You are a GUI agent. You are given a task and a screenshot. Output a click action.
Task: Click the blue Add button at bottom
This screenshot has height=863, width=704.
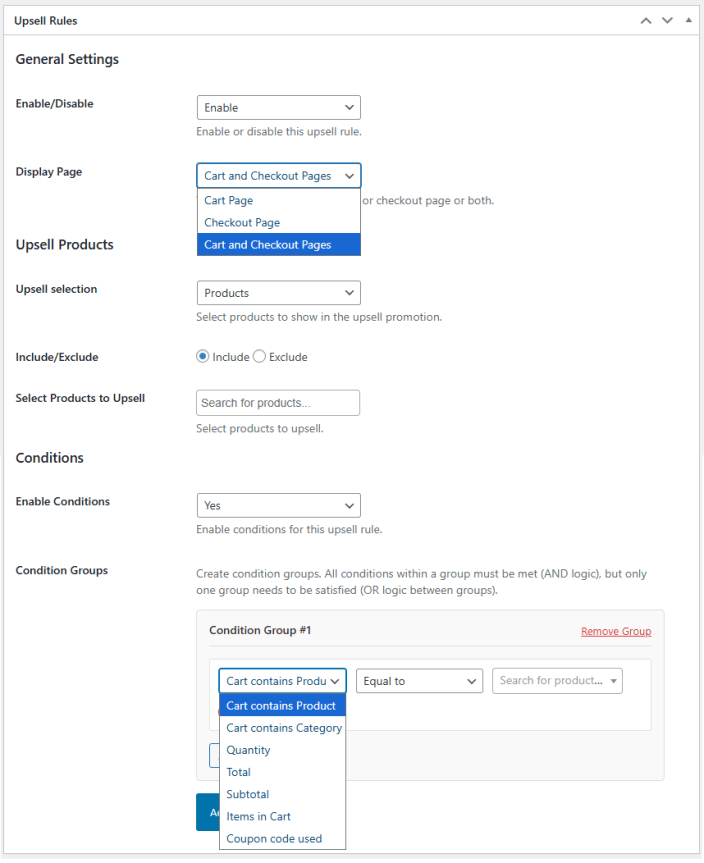tap(208, 812)
